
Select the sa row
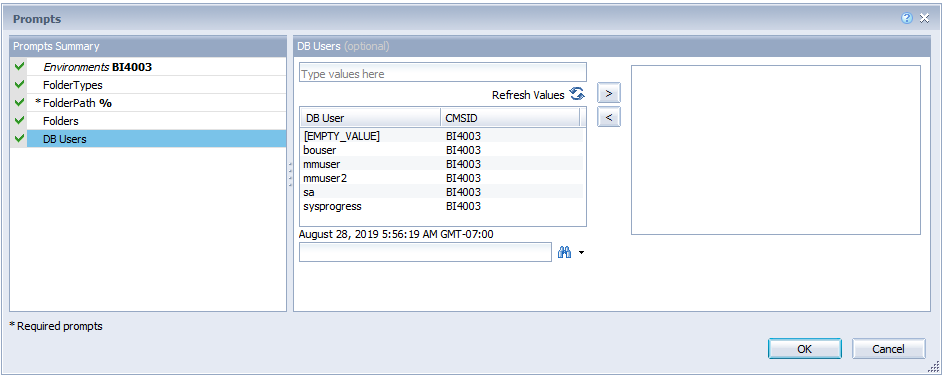click(442, 192)
